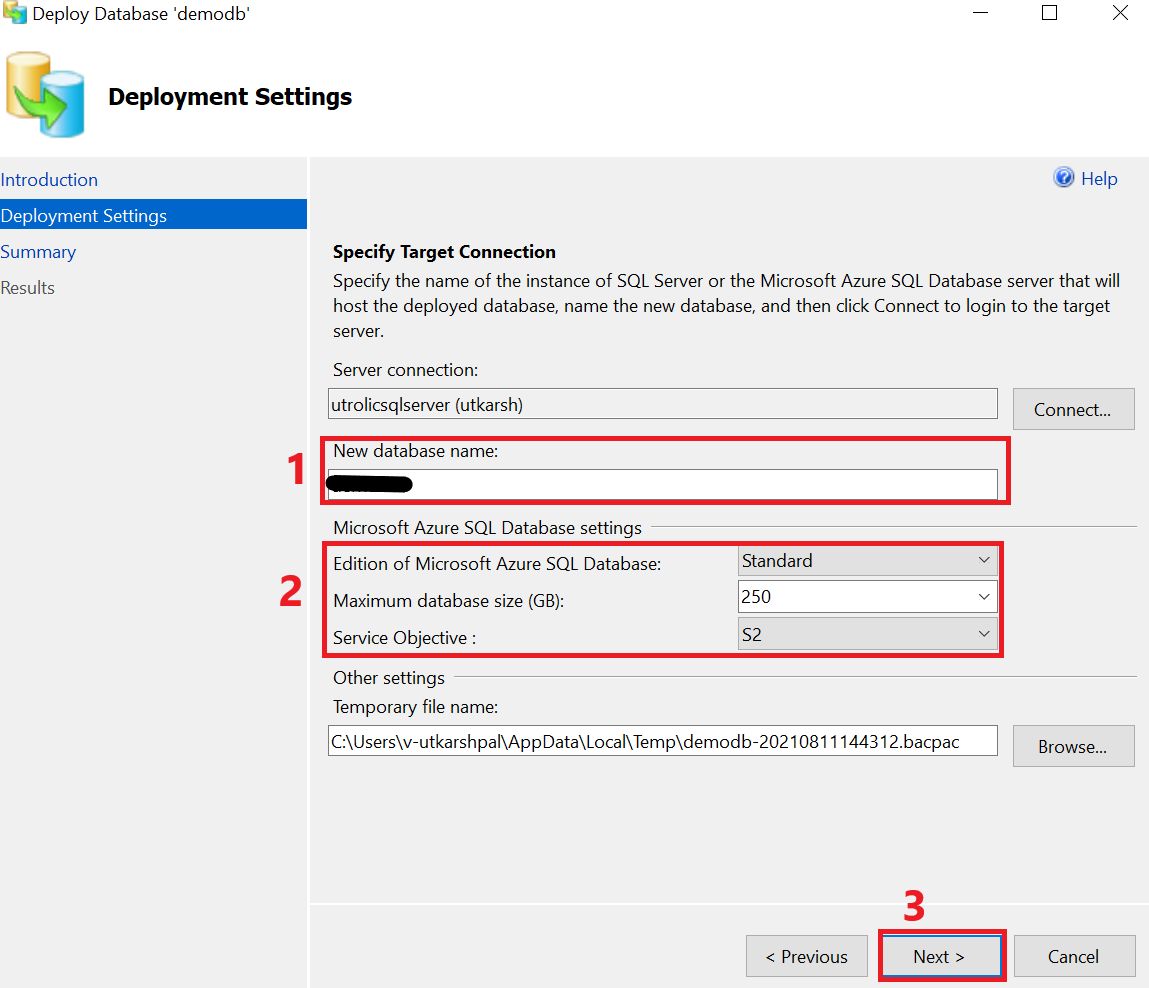The image size is (1149, 988).
Task: Click the 'Microsoft Azure SQL Database settings' label
Action: [487, 528]
